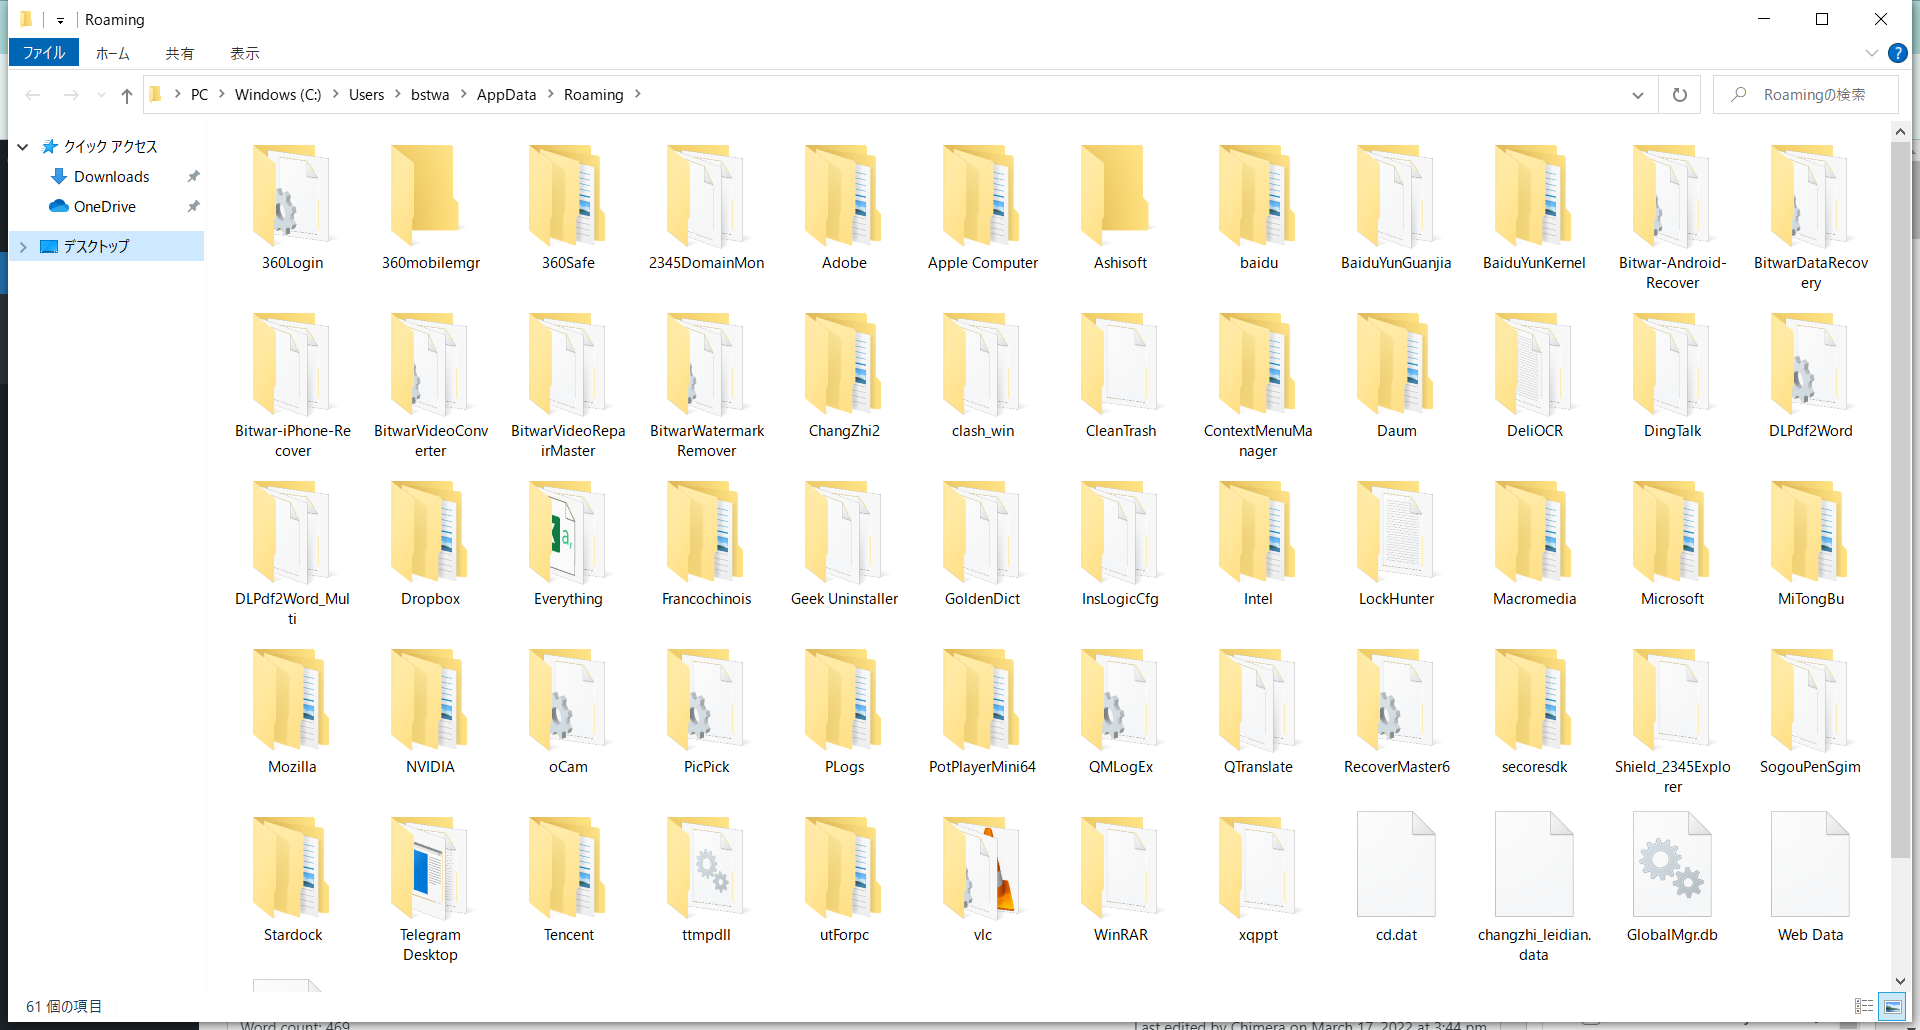Select the NVIDIA folder
This screenshot has width=1920, height=1030.
430,712
